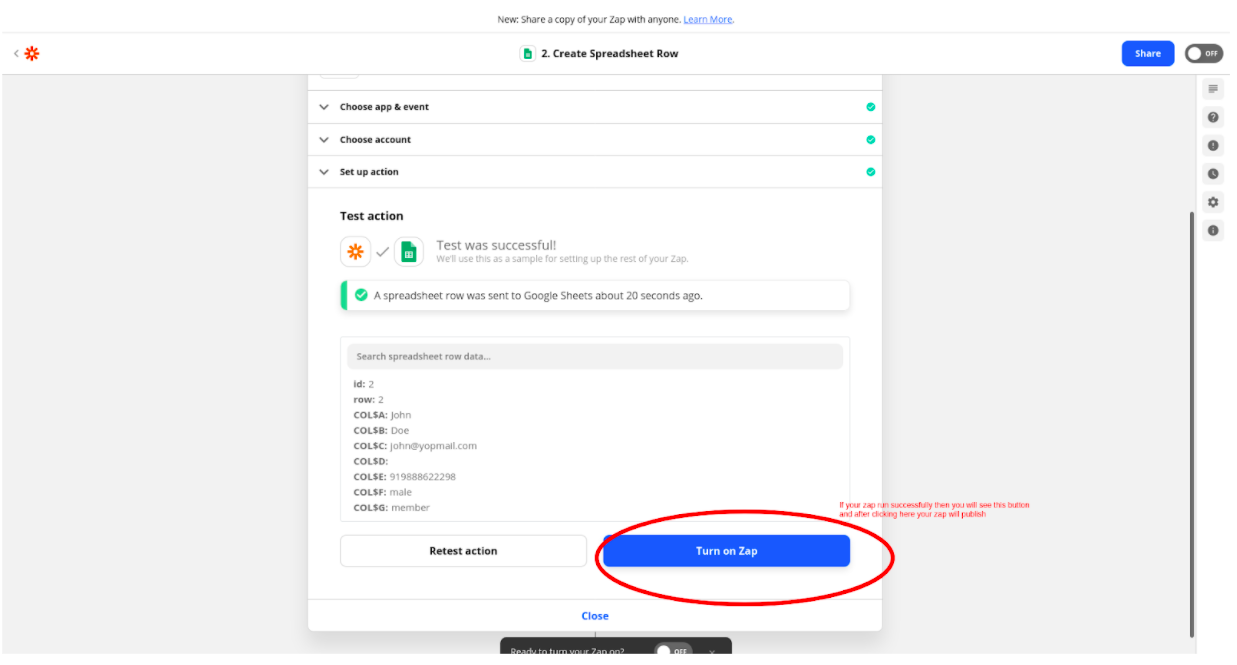Open the help question mark sidebar icon
Screen dimensions: 1237x665
pyautogui.click(x=1213, y=117)
